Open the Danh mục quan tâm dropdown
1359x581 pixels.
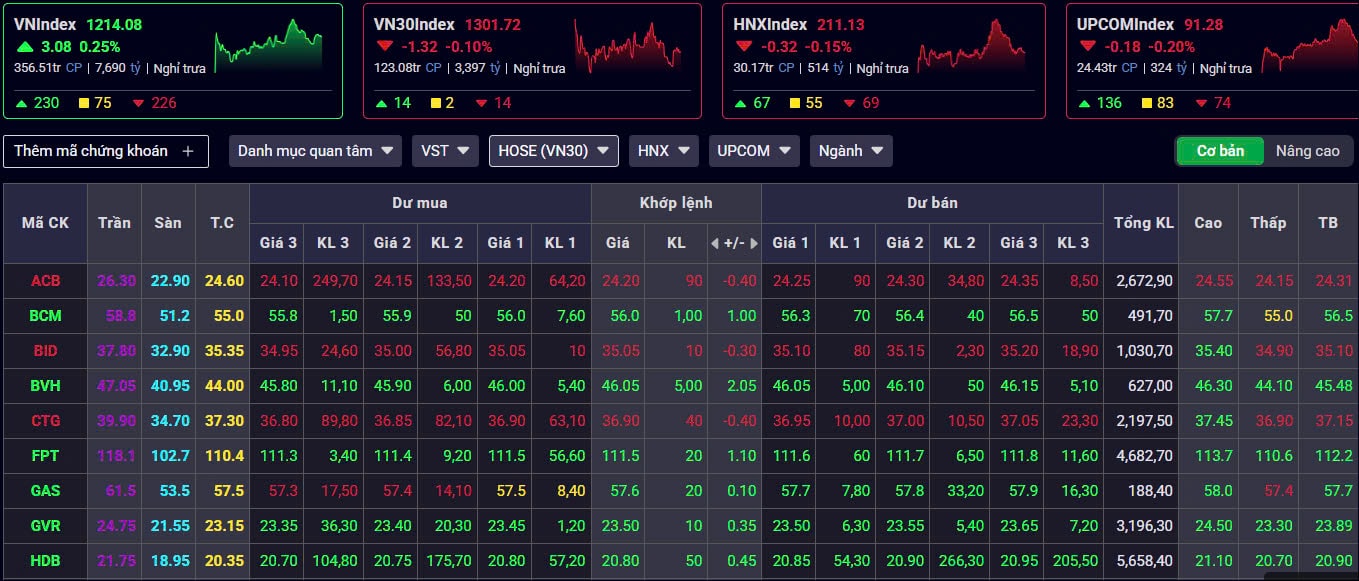[x=315, y=151]
